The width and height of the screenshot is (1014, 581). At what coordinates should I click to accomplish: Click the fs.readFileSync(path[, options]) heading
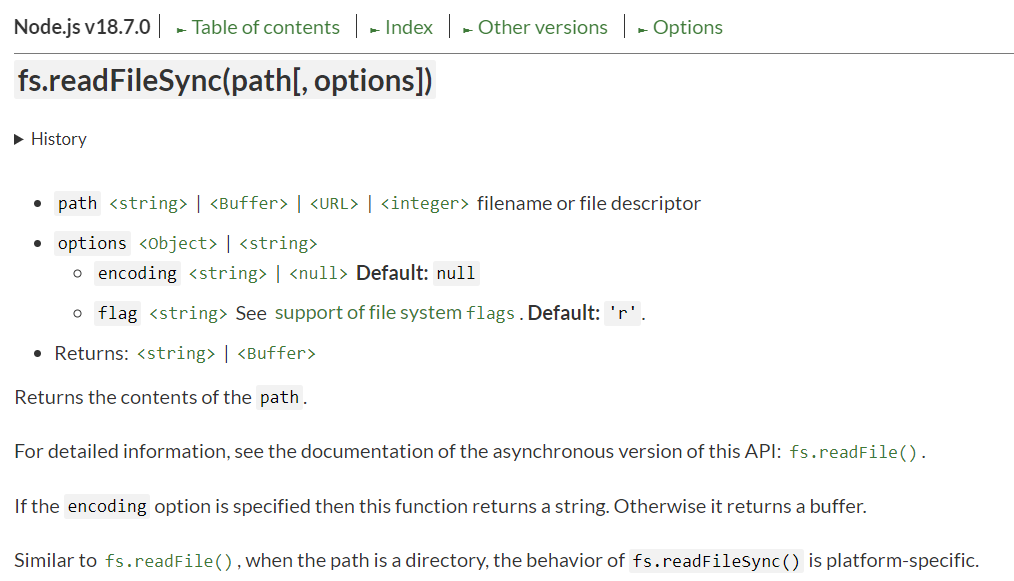226,80
